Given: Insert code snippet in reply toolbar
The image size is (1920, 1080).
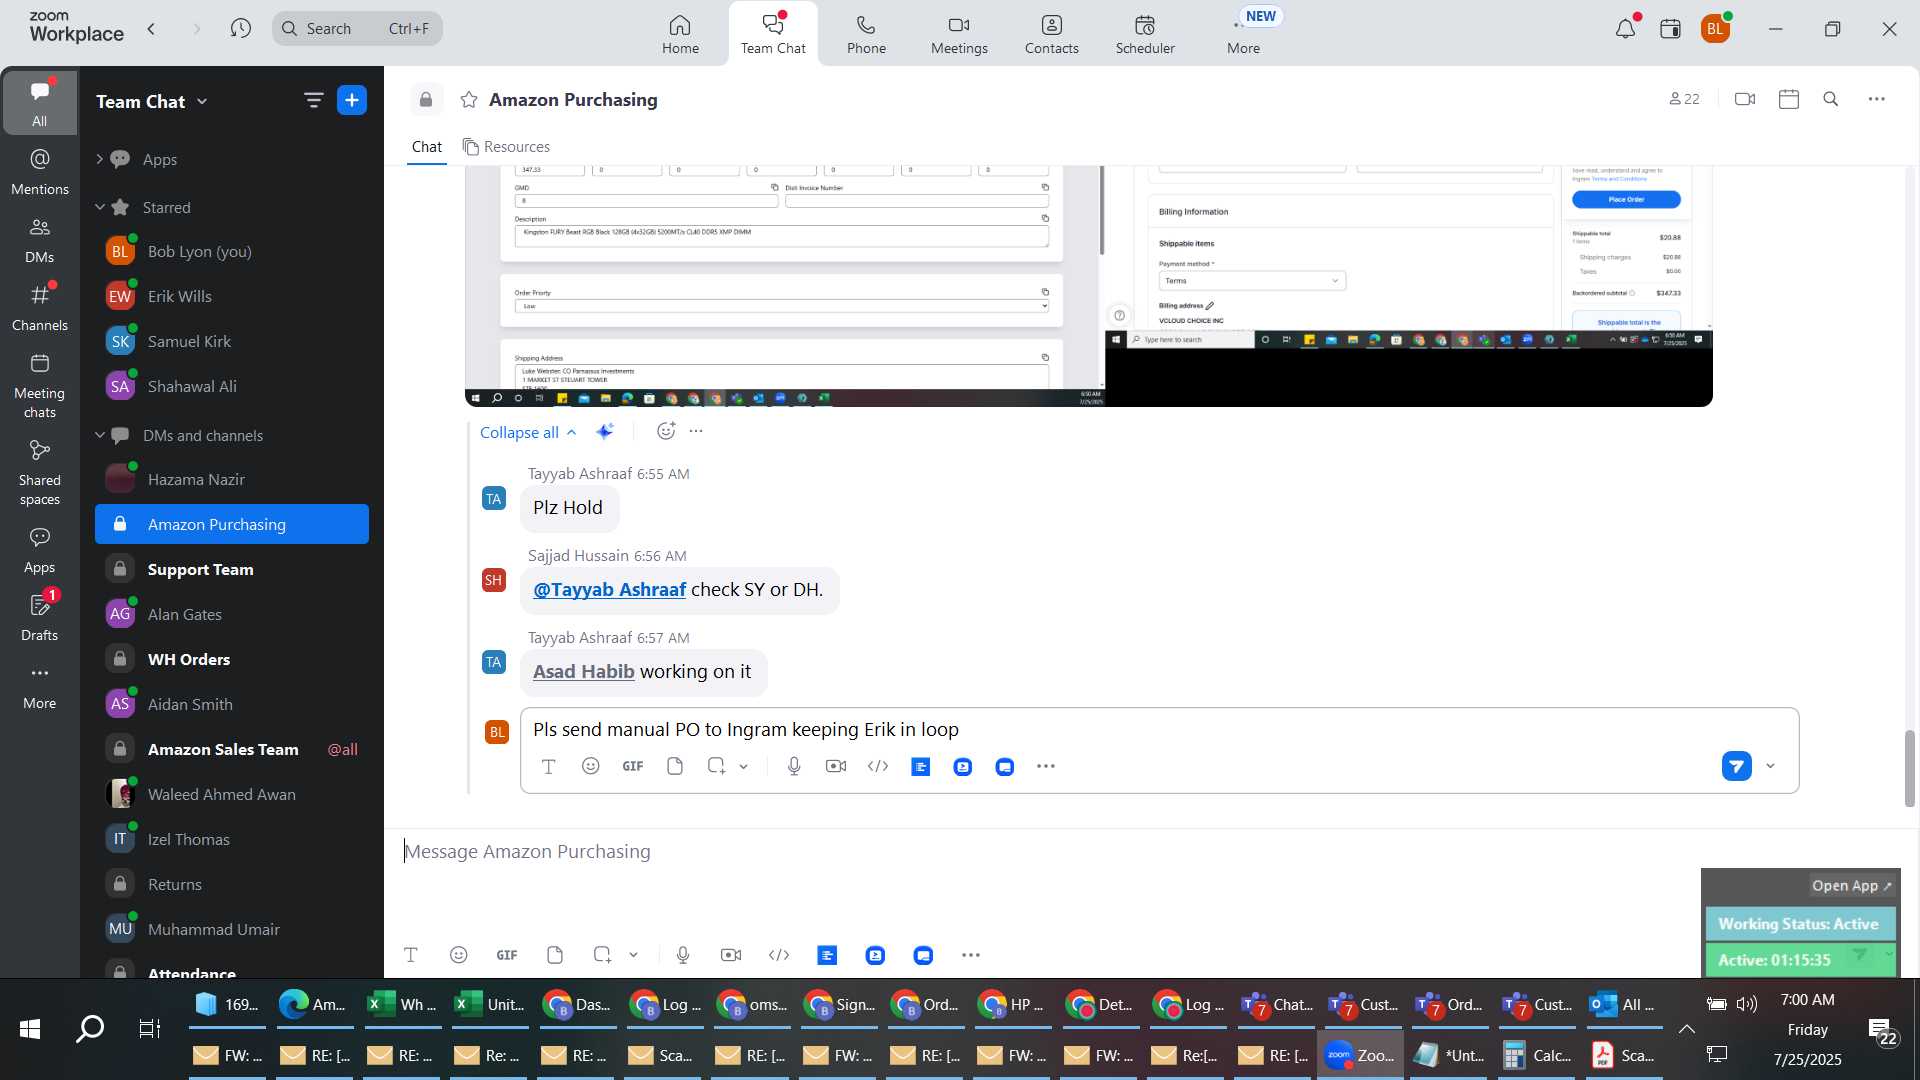Looking at the screenshot, I should tap(878, 767).
